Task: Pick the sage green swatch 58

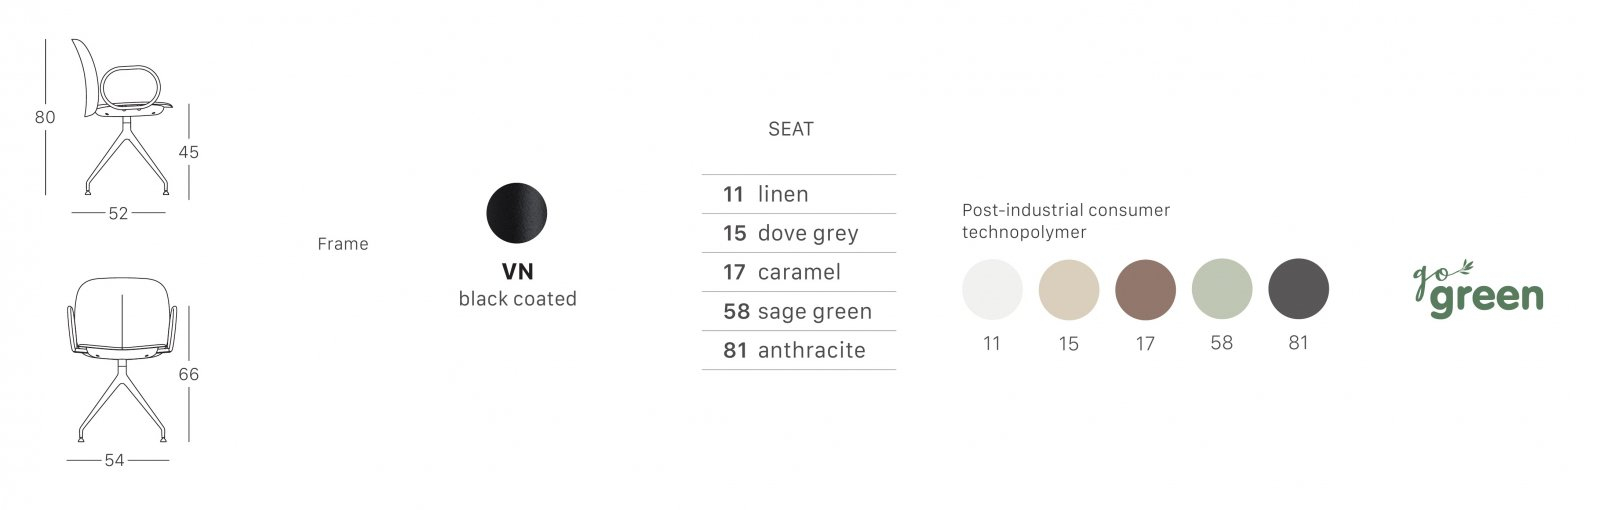Action: point(1222,289)
